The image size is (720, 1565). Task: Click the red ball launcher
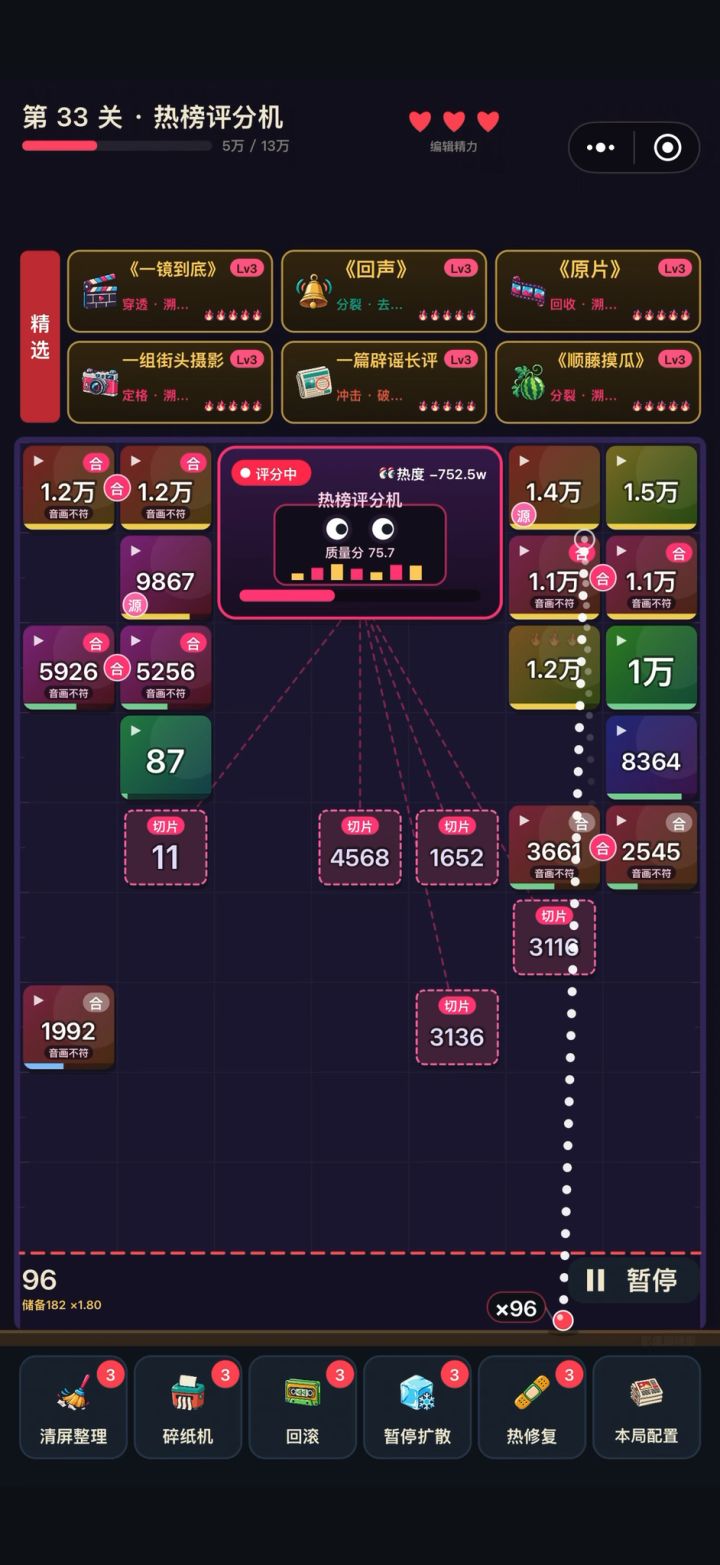(563, 1320)
